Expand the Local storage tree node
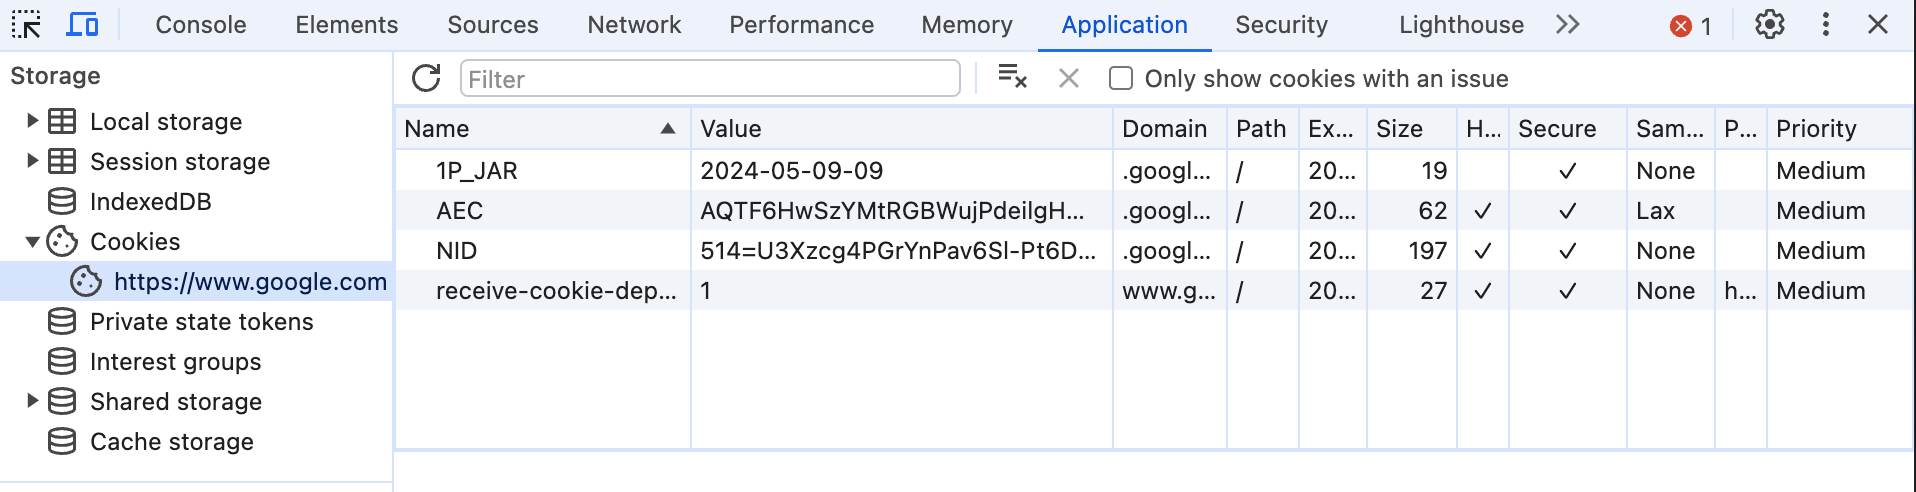This screenshot has width=1916, height=492. [32, 121]
